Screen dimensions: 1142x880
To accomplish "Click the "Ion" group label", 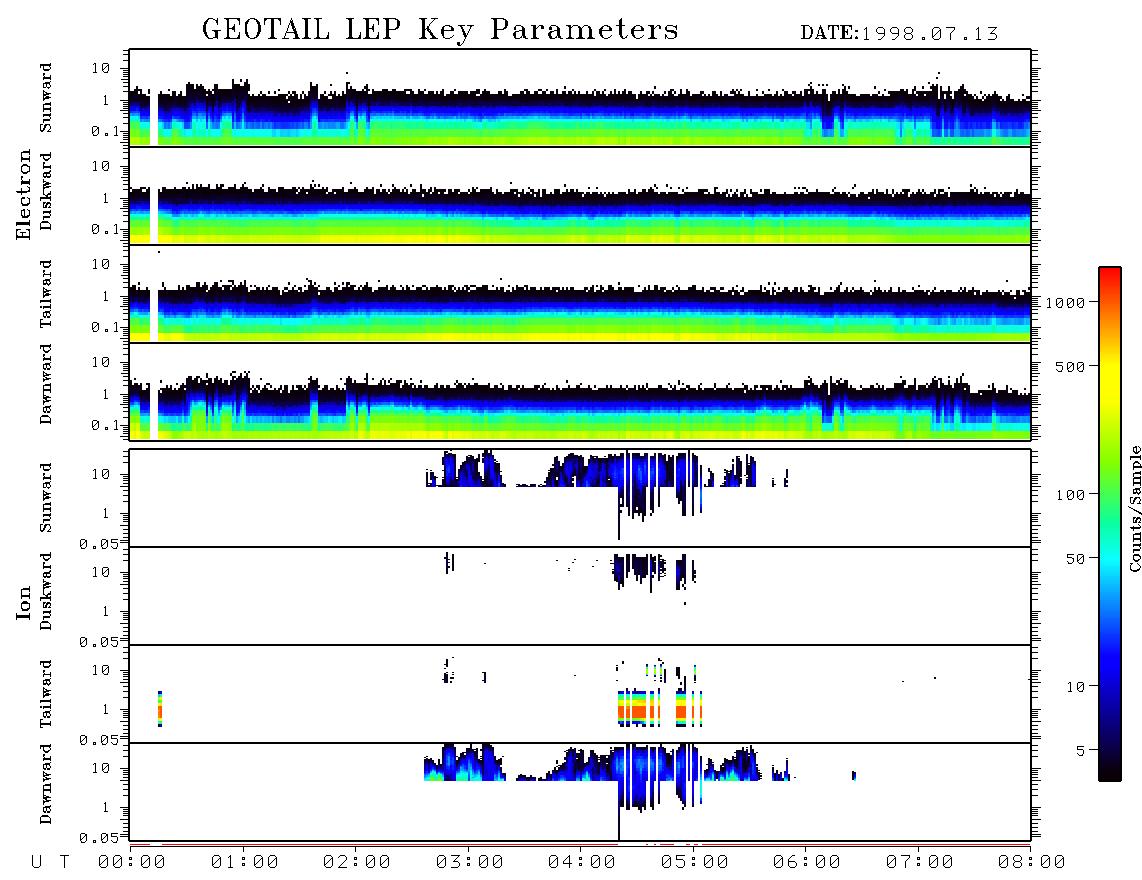I will pos(24,602).
